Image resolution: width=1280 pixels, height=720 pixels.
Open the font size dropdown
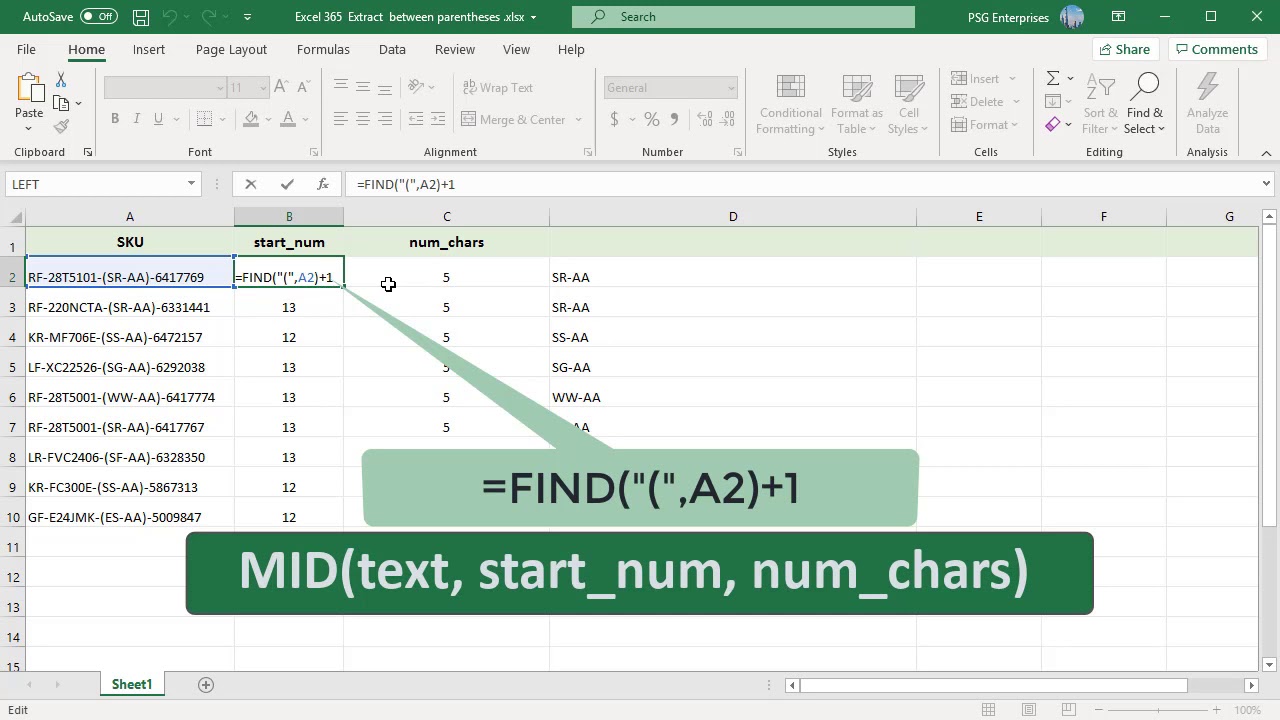click(x=263, y=88)
